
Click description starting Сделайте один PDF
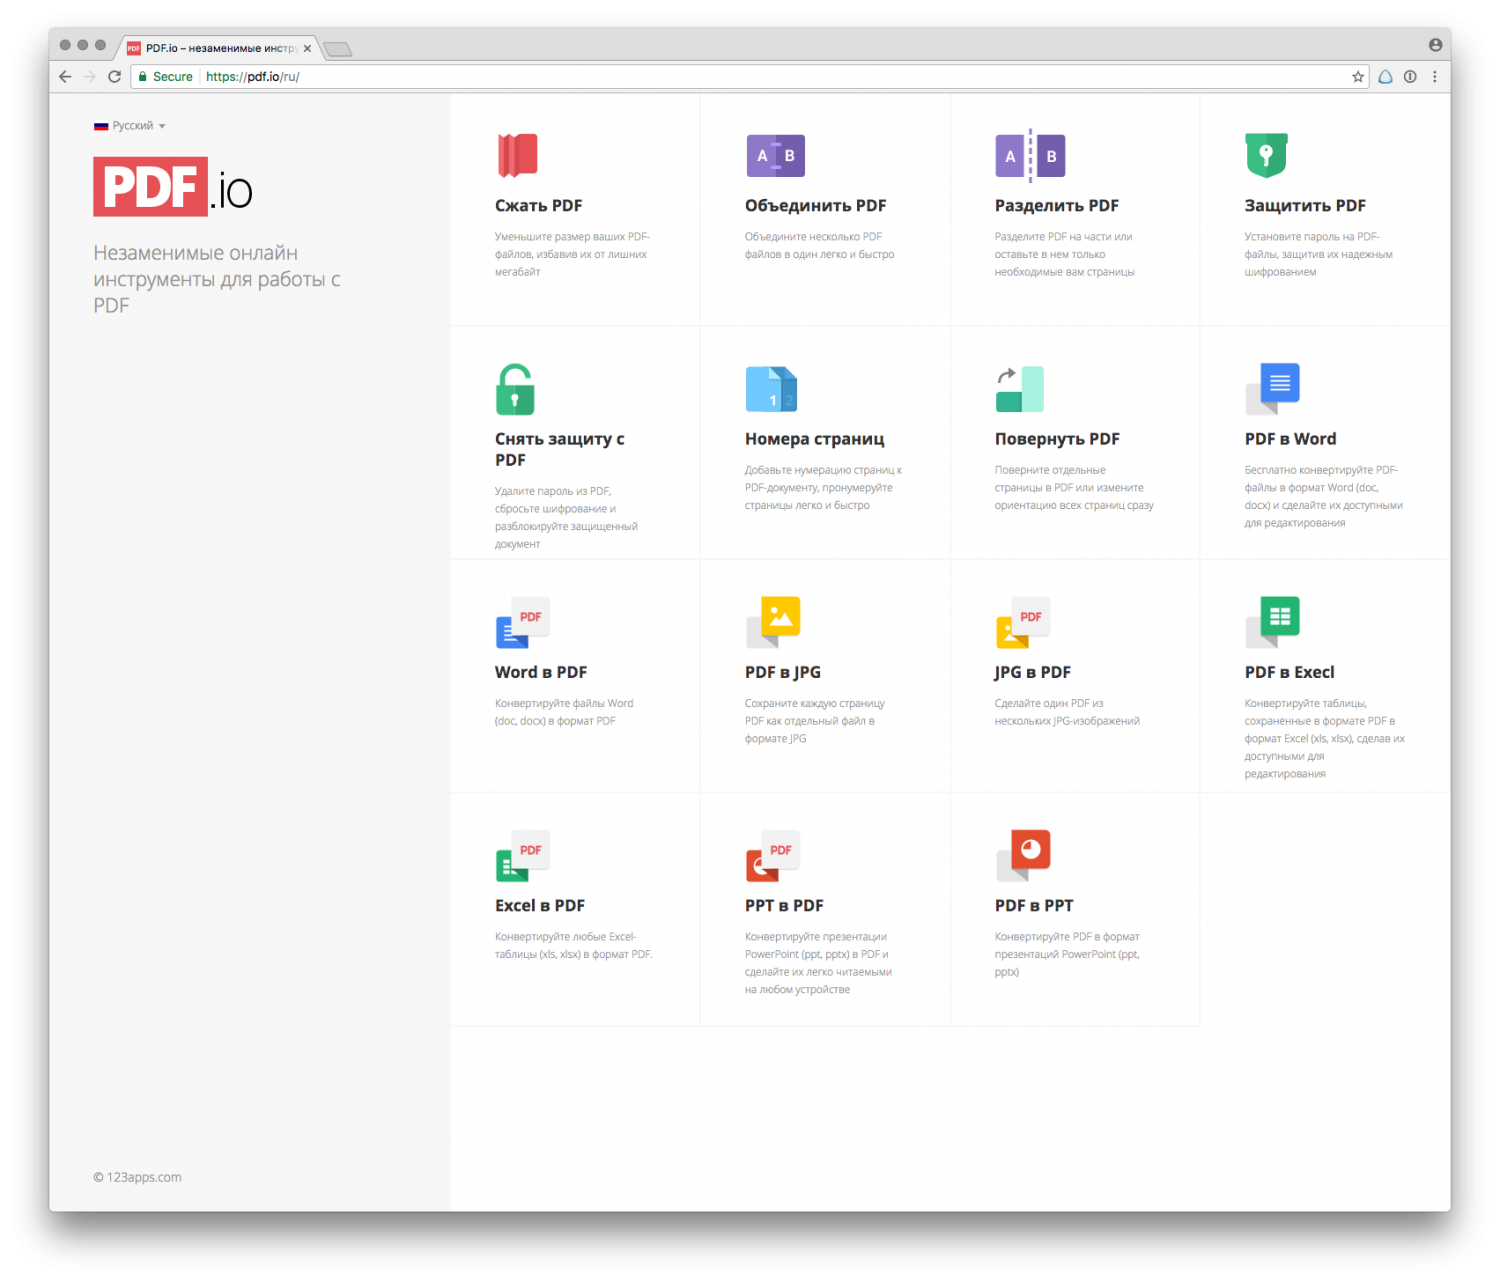pyautogui.click(x=1067, y=712)
